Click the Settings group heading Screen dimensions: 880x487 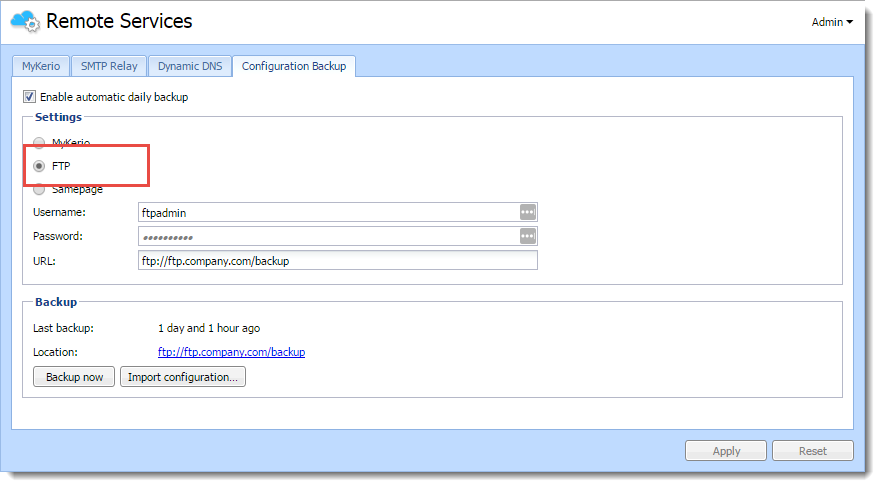(x=58, y=117)
